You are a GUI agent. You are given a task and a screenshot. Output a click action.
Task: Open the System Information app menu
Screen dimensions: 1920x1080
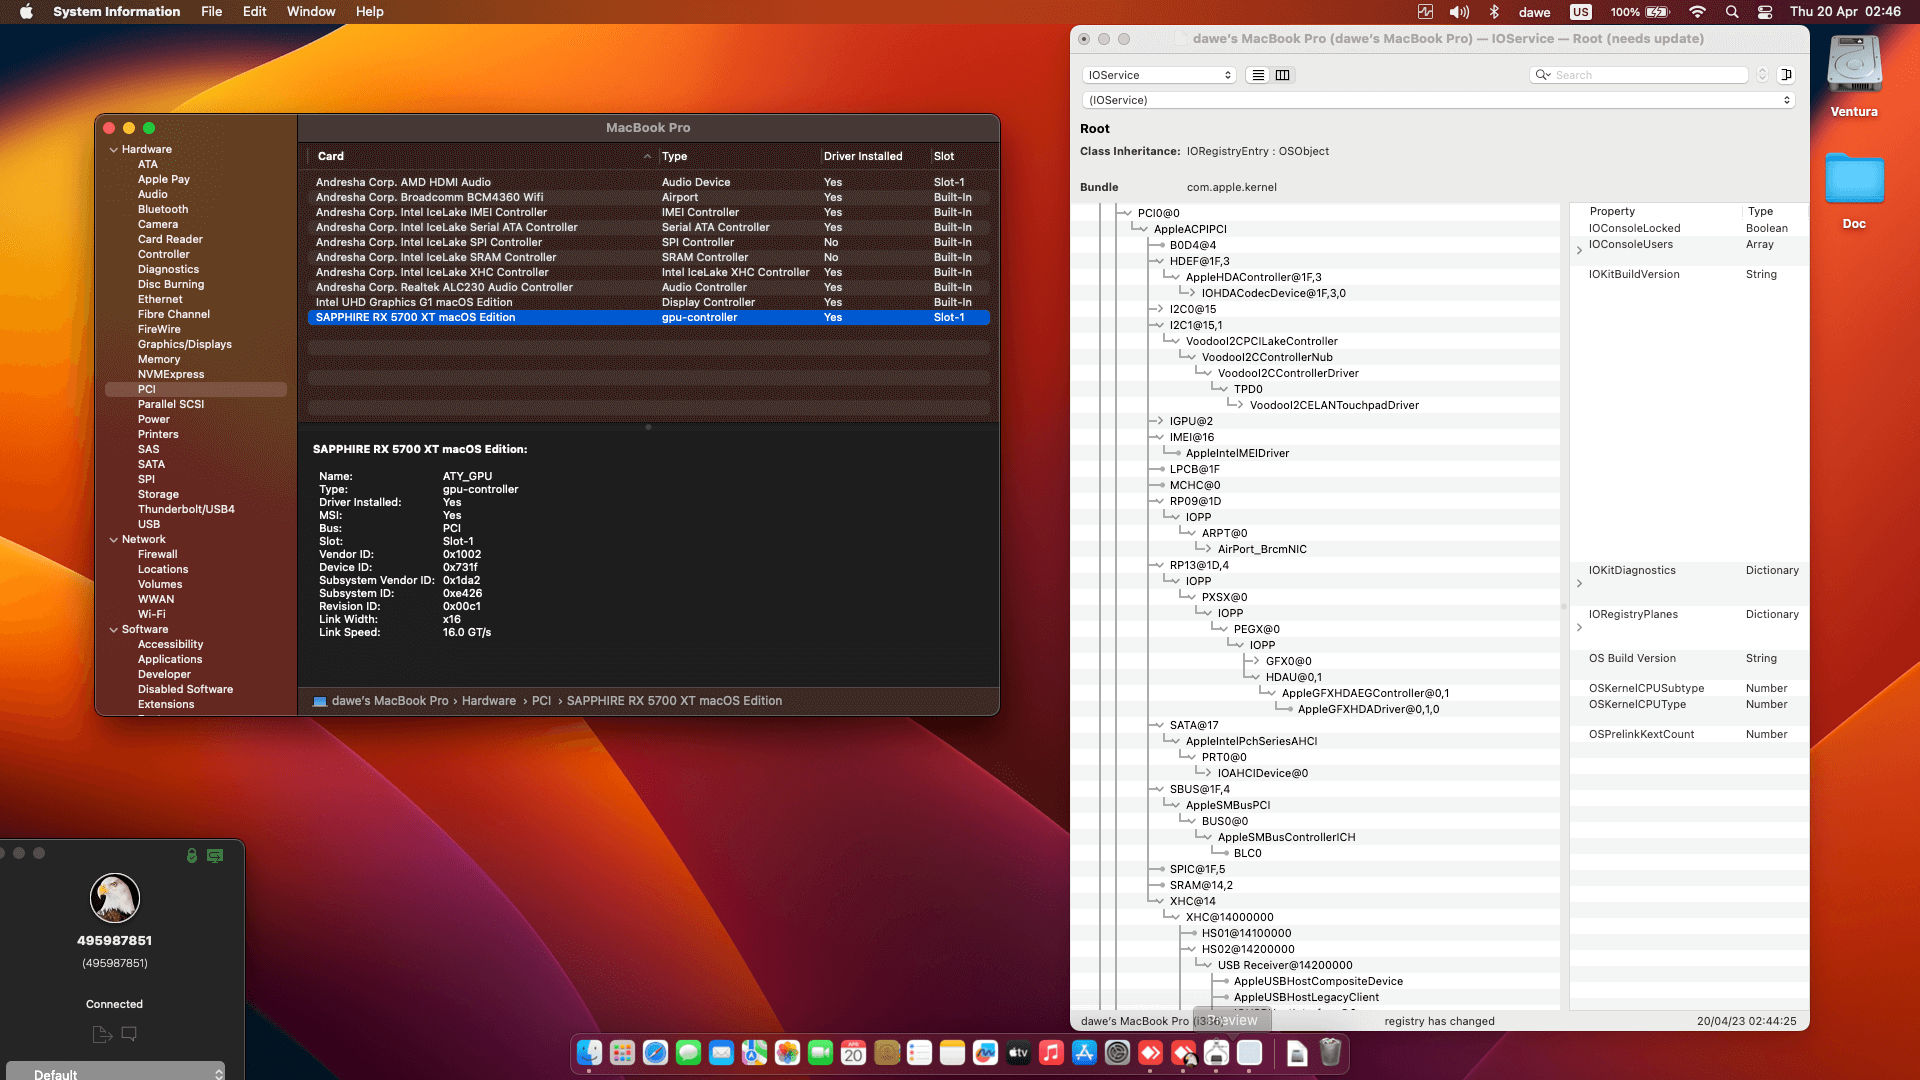[117, 12]
